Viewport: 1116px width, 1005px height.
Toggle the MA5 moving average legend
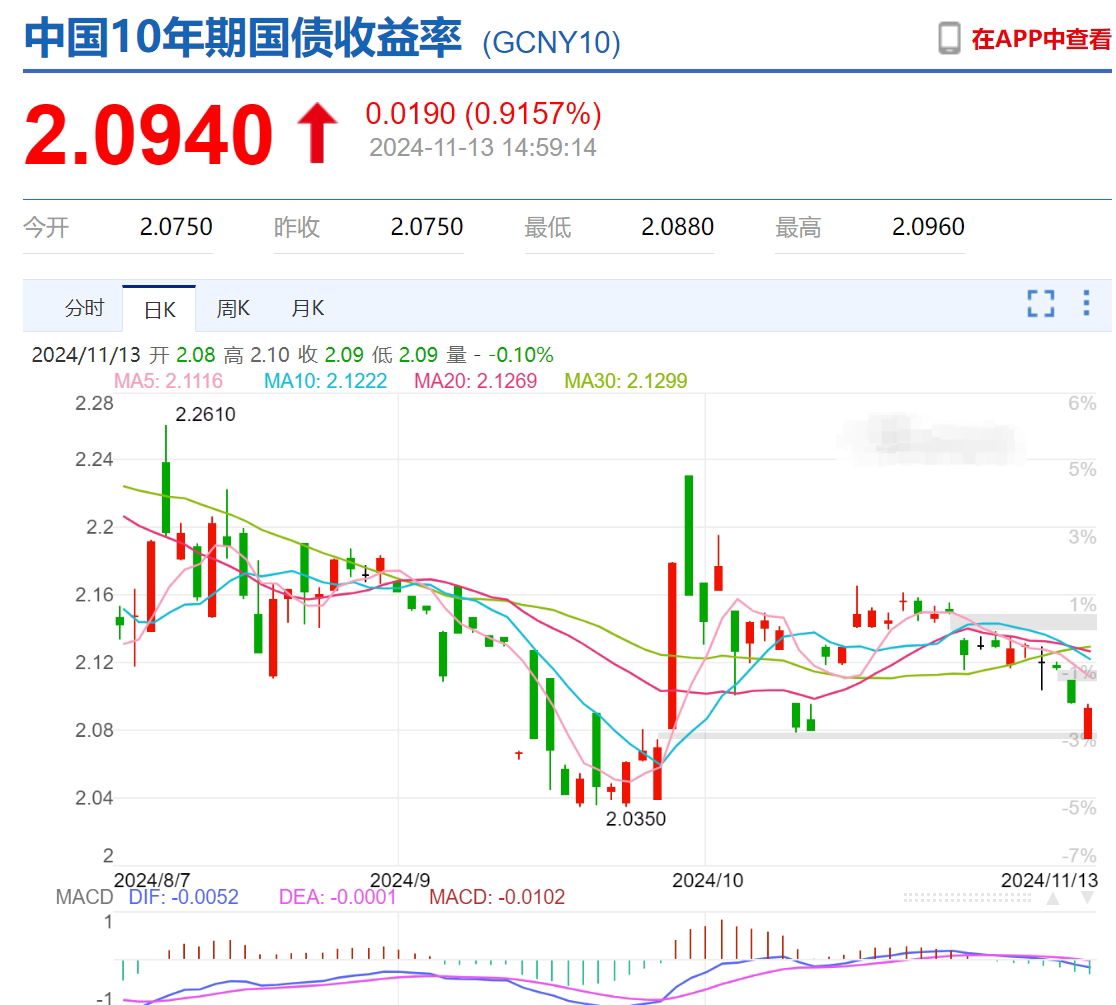coord(168,381)
